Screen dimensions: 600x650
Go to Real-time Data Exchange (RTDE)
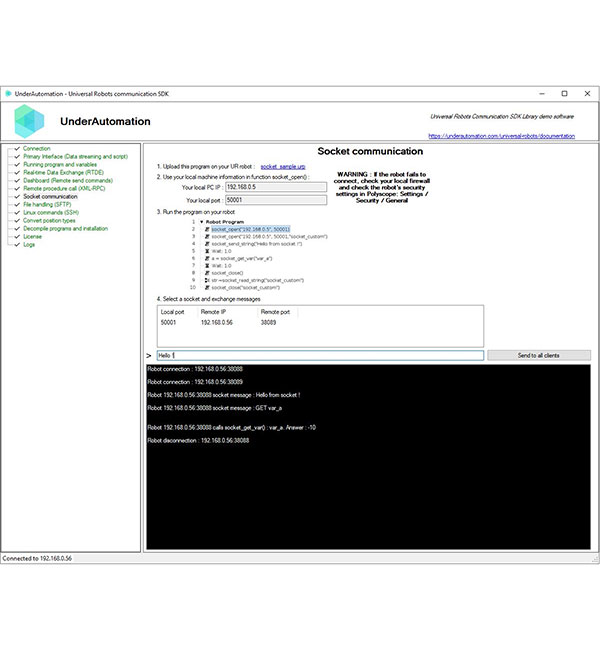pos(63,172)
